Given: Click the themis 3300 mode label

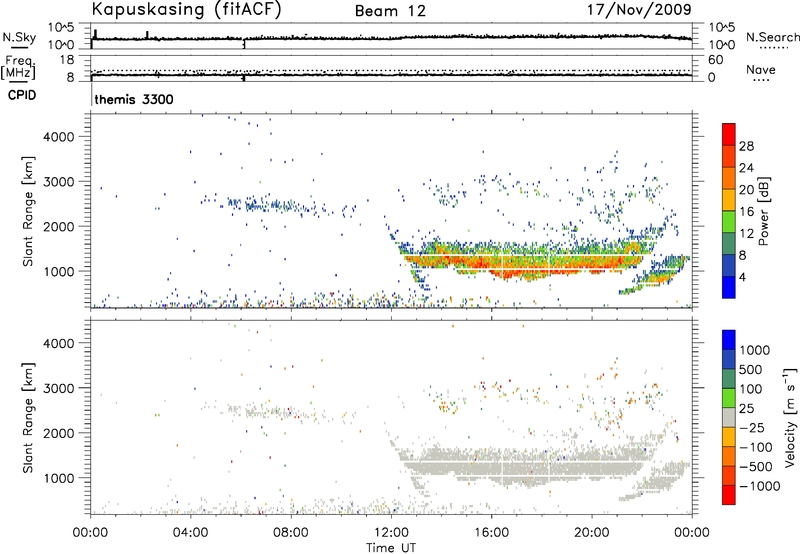Looking at the screenshot, I should [x=134, y=99].
